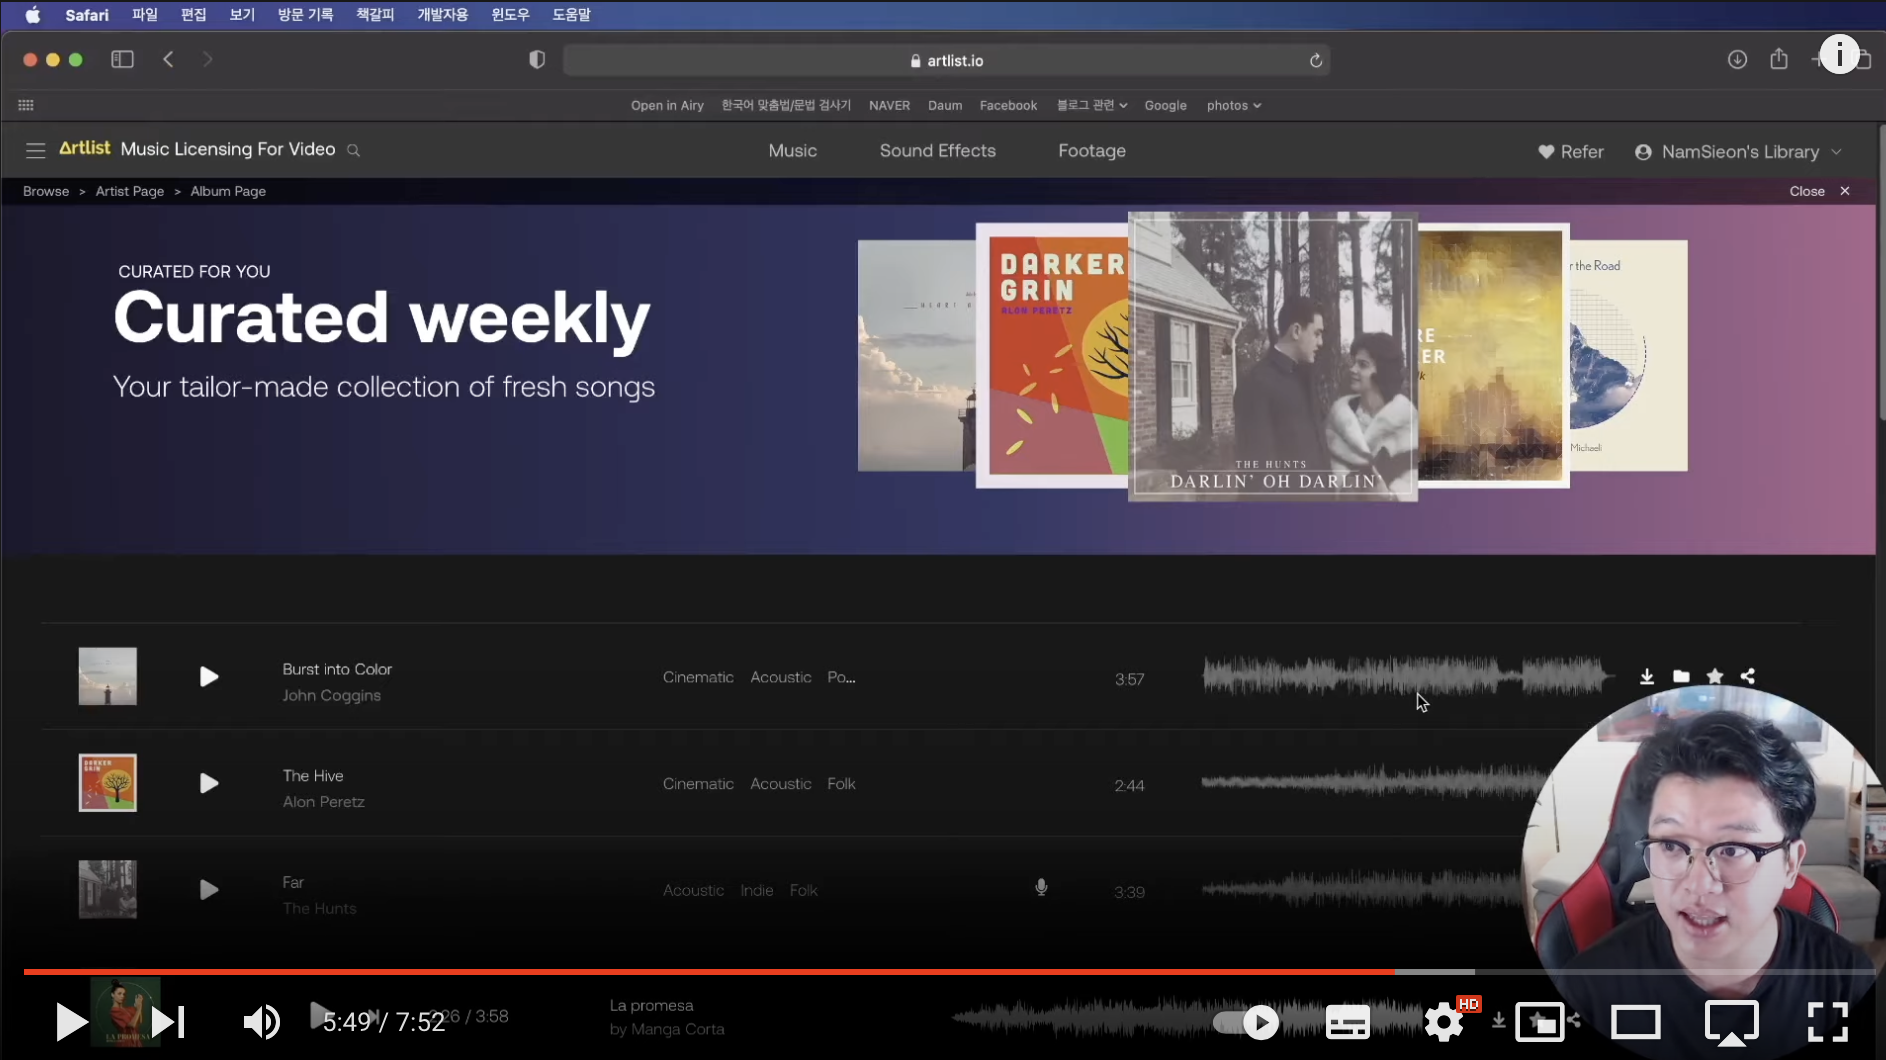Open the Facebook bookmark

tap(1008, 106)
